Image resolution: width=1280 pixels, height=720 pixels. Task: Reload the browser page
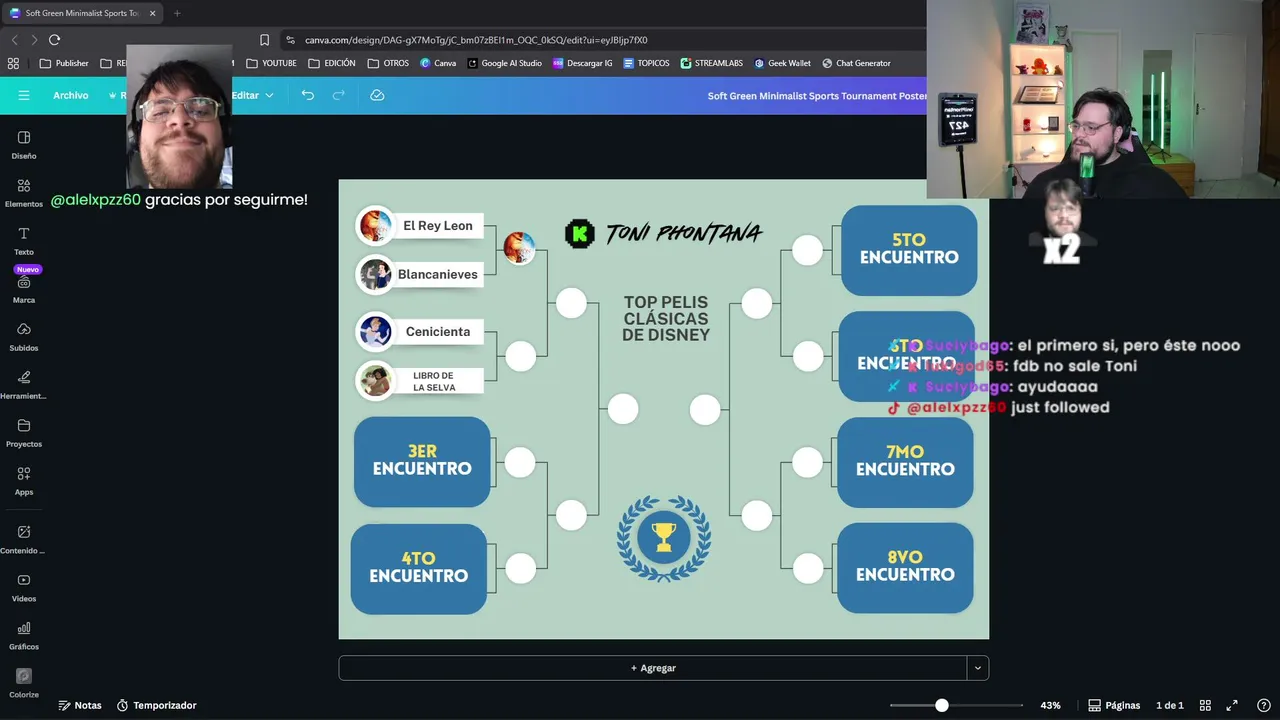point(54,40)
